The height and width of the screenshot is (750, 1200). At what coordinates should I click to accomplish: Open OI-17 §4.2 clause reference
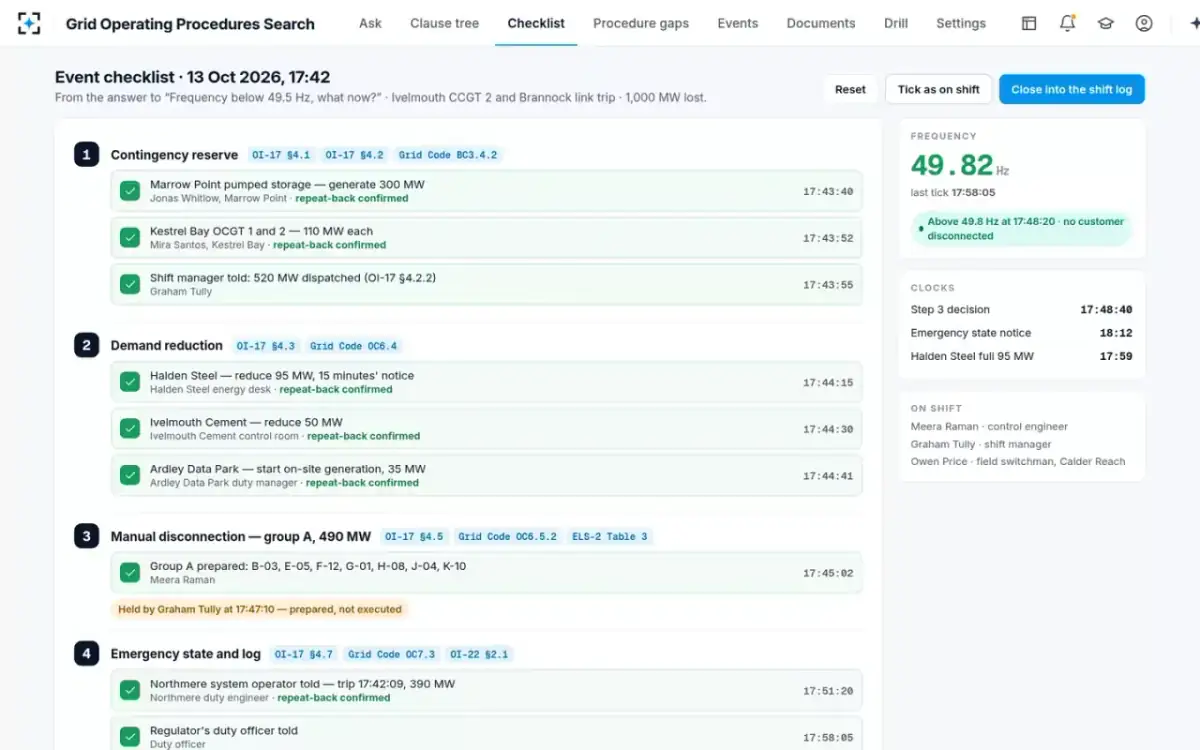click(x=354, y=155)
